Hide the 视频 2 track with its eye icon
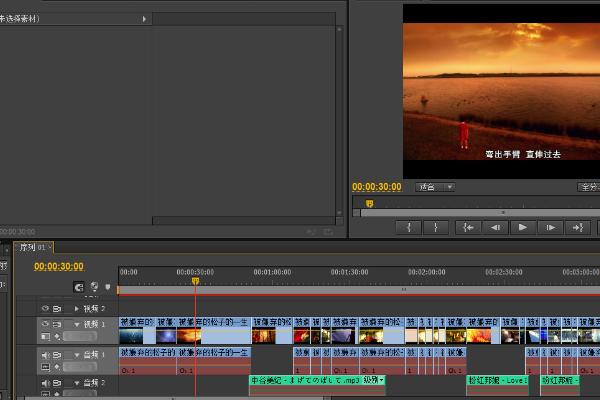600x400 pixels. [x=45, y=309]
